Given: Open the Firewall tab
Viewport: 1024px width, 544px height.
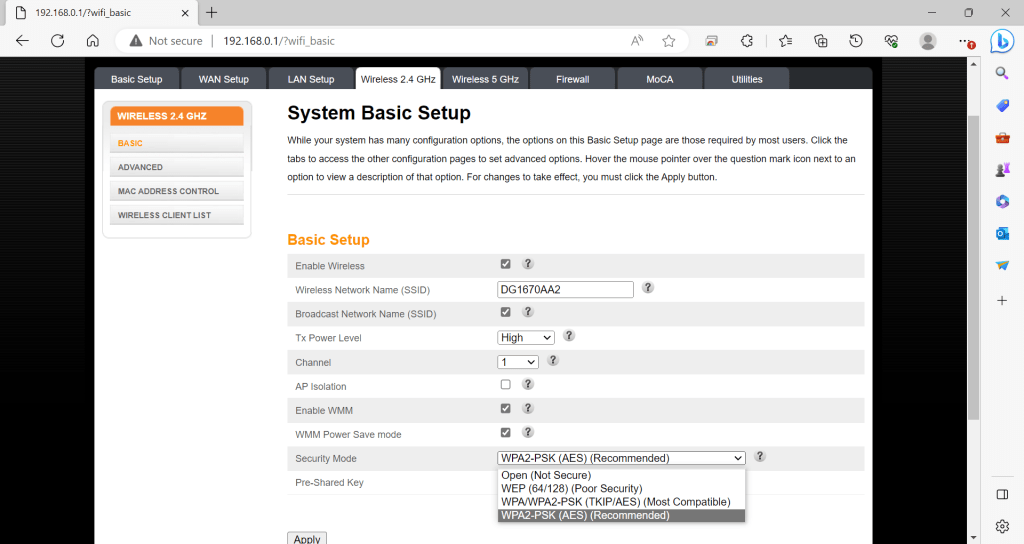Looking at the screenshot, I should pyautogui.click(x=572, y=79).
